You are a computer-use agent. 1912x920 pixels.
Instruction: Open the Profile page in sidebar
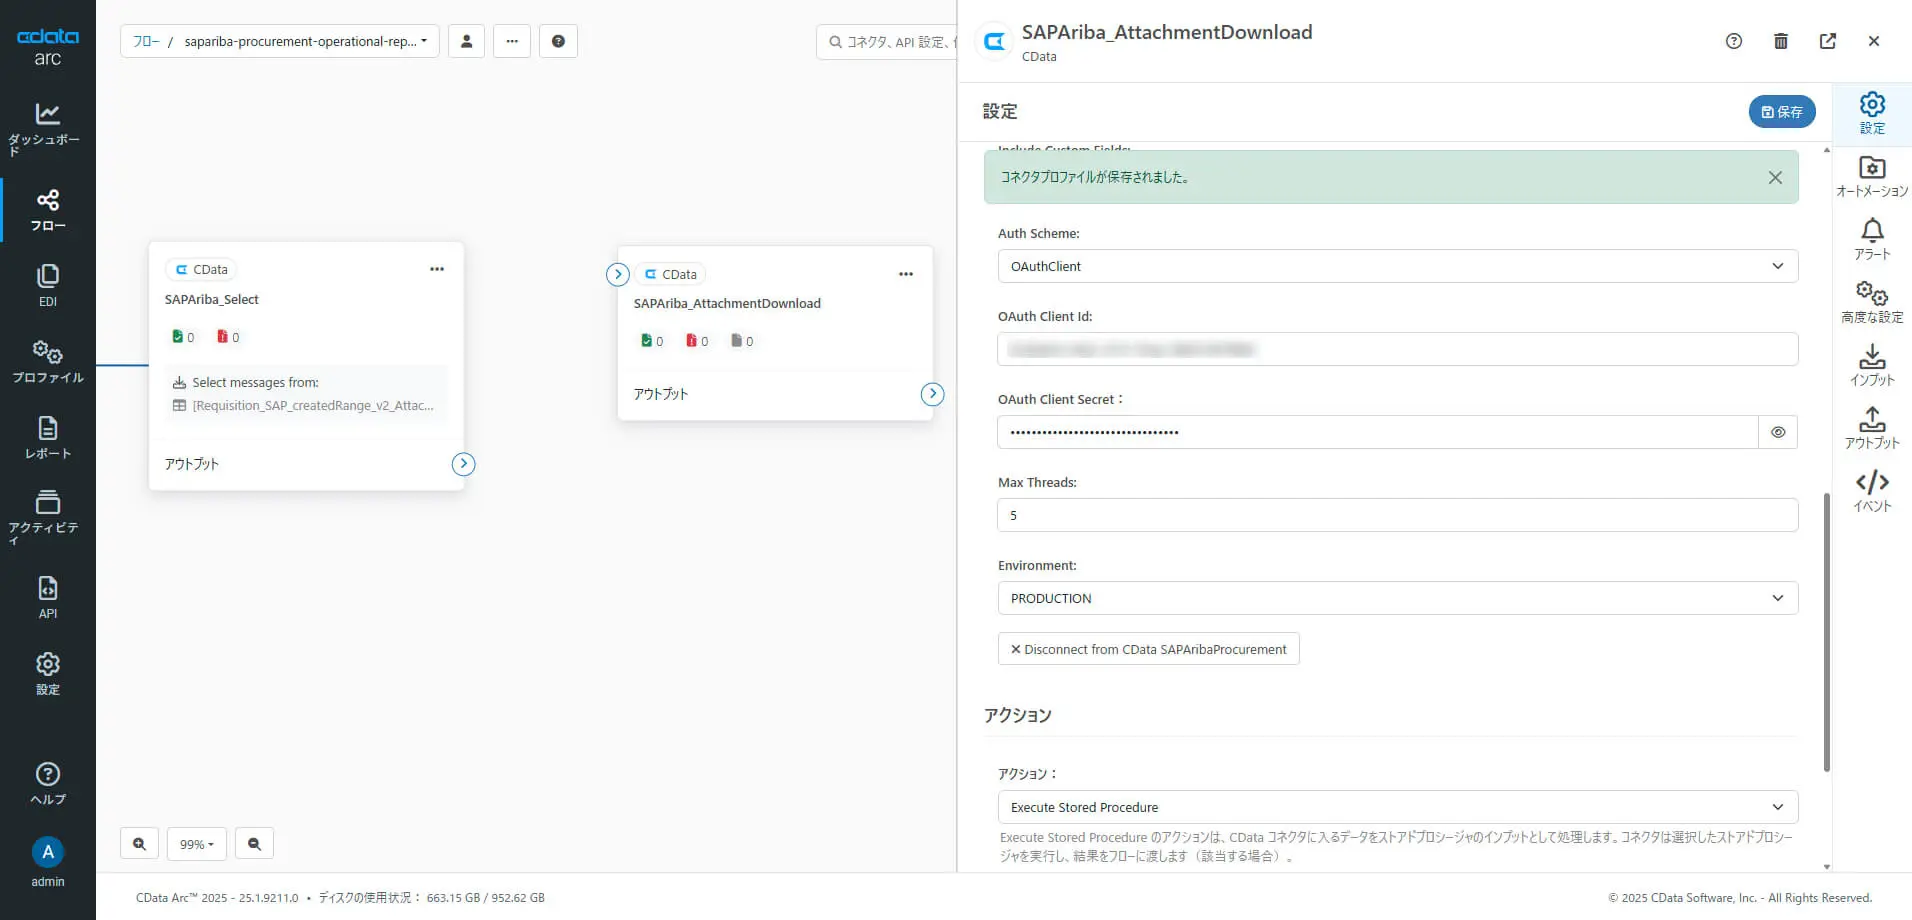[x=47, y=362]
